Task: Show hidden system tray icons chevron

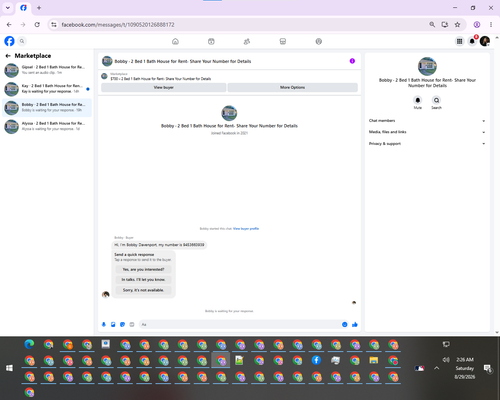Action: point(436,368)
